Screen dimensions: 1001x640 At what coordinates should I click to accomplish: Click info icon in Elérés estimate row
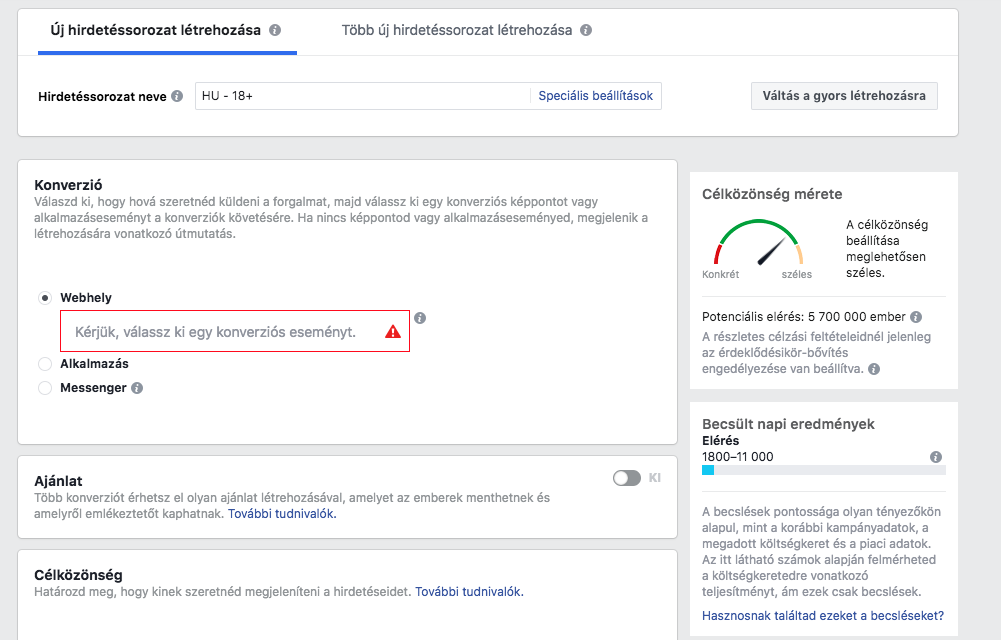[936, 457]
